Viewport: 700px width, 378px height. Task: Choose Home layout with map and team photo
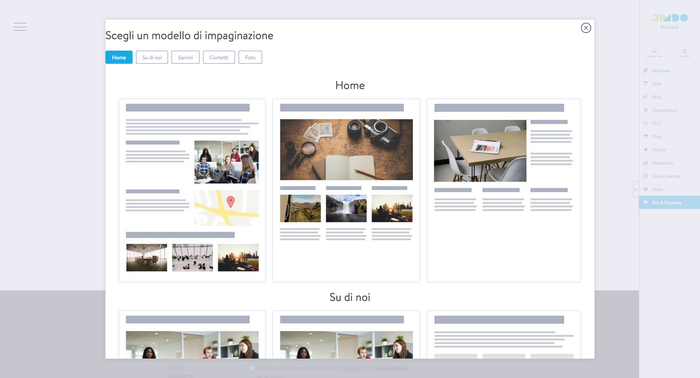click(x=192, y=190)
